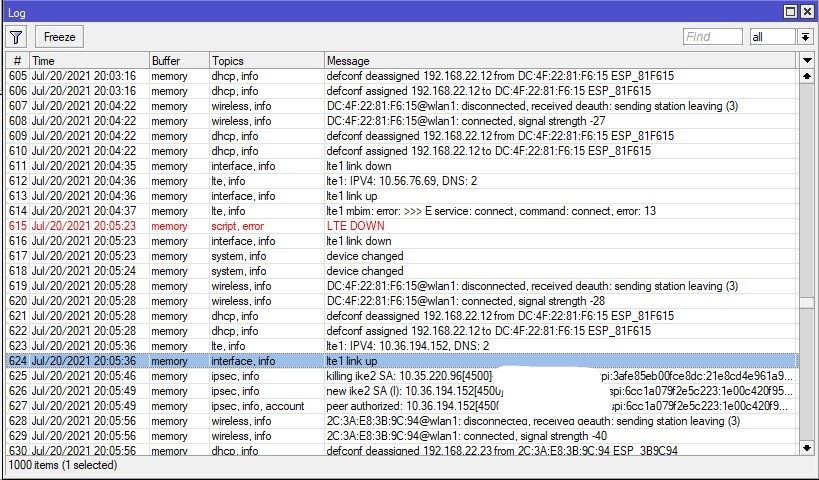Sort by the Time column header
819x480 pixels.
coord(88,61)
